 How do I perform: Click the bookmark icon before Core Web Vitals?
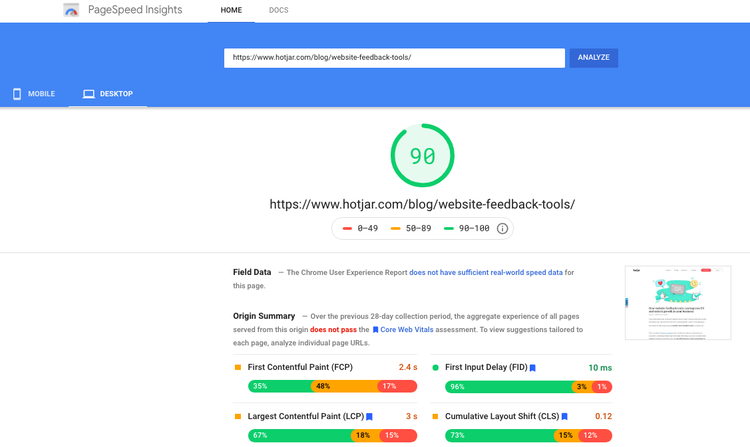click(375, 330)
